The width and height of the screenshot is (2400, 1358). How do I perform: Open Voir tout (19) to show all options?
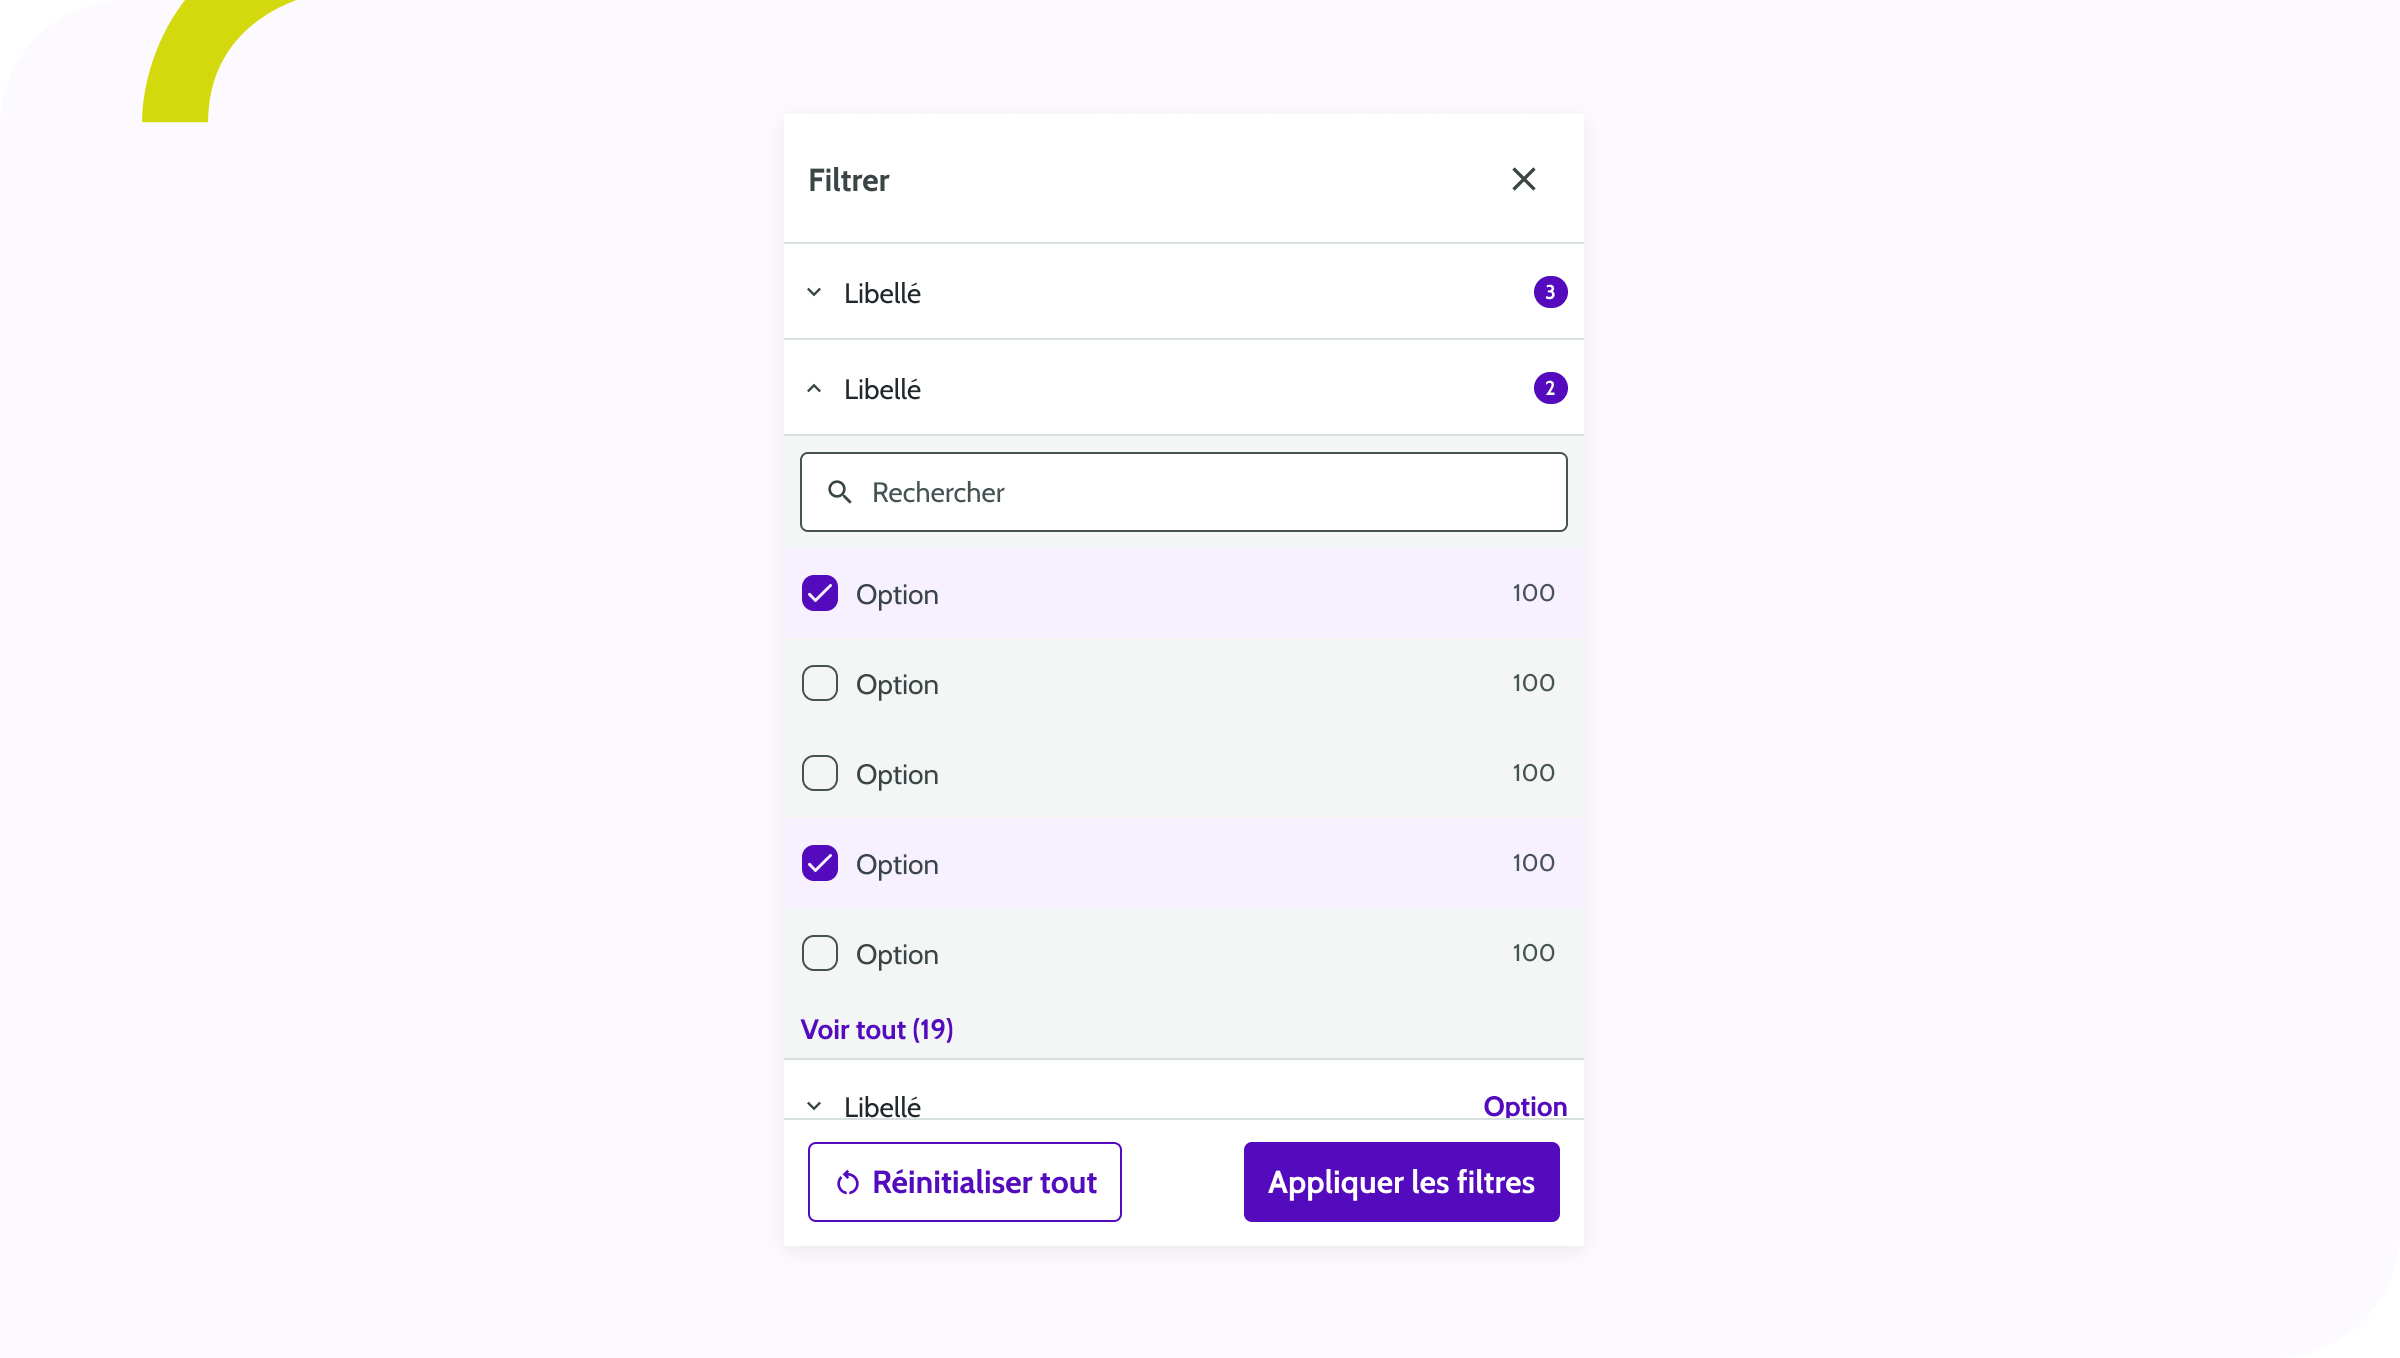click(x=876, y=1029)
